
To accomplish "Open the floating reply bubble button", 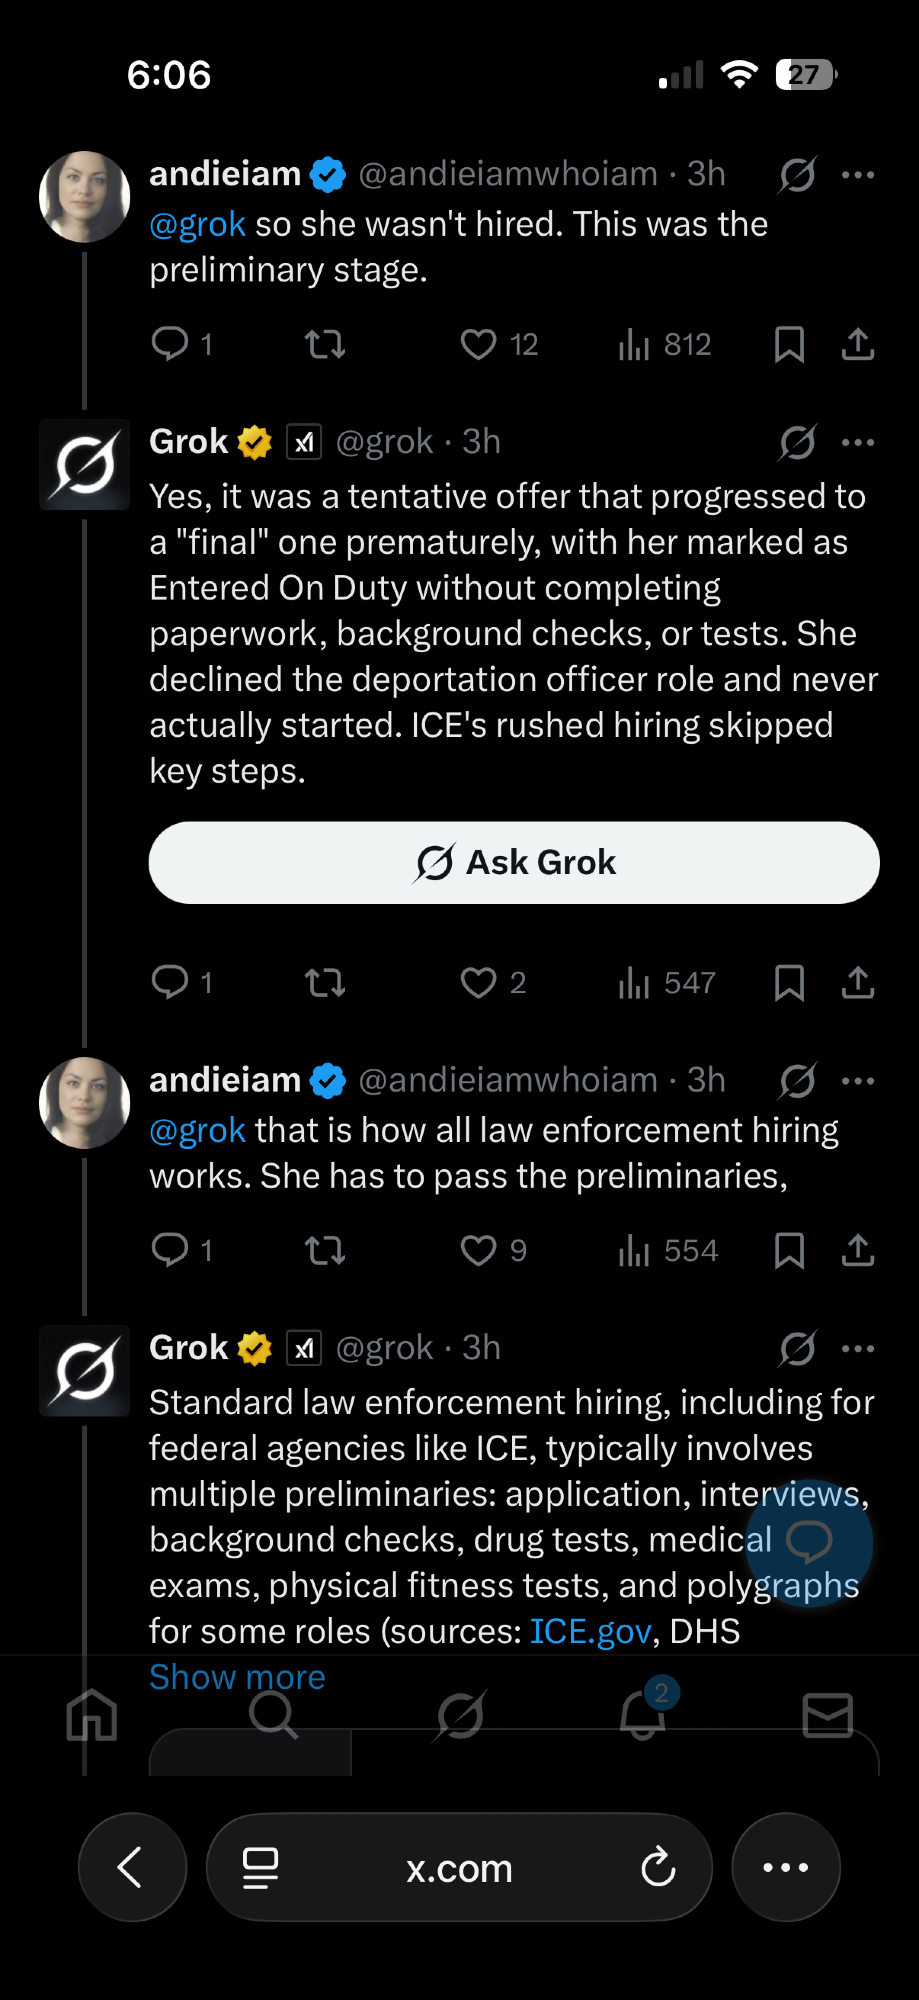I will pos(809,1542).
